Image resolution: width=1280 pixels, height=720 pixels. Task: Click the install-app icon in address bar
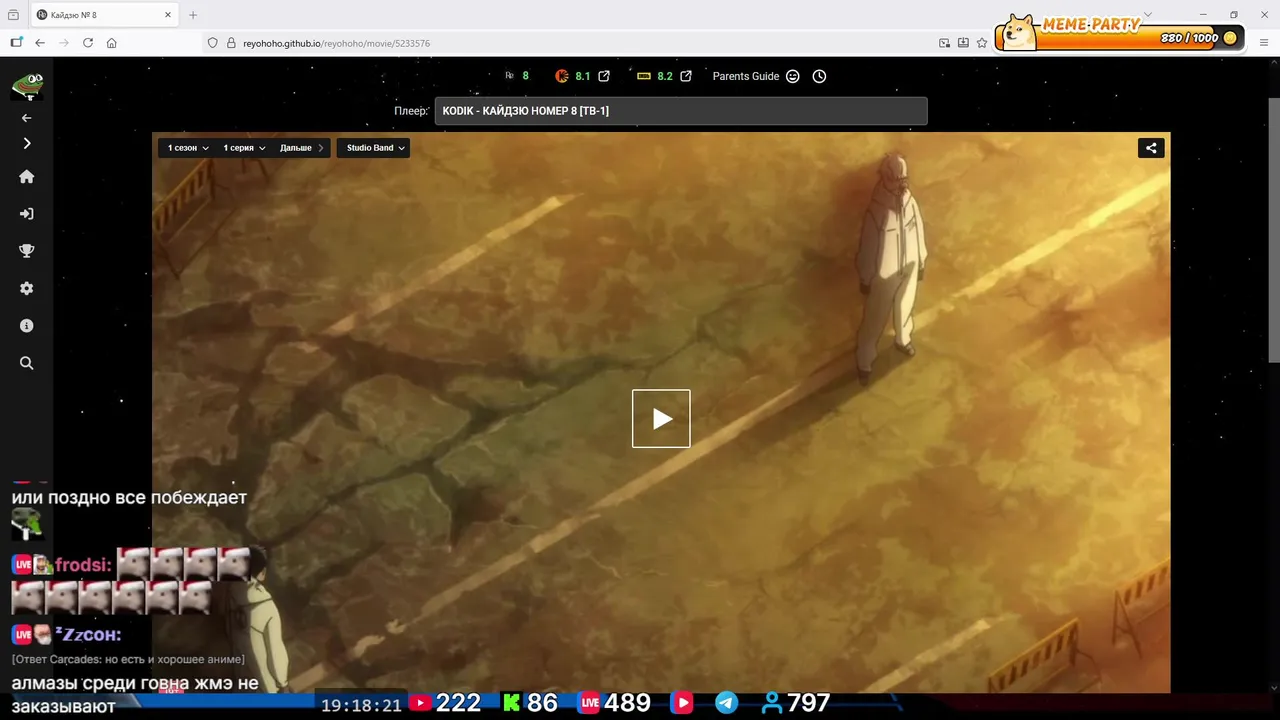pos(963,43)
